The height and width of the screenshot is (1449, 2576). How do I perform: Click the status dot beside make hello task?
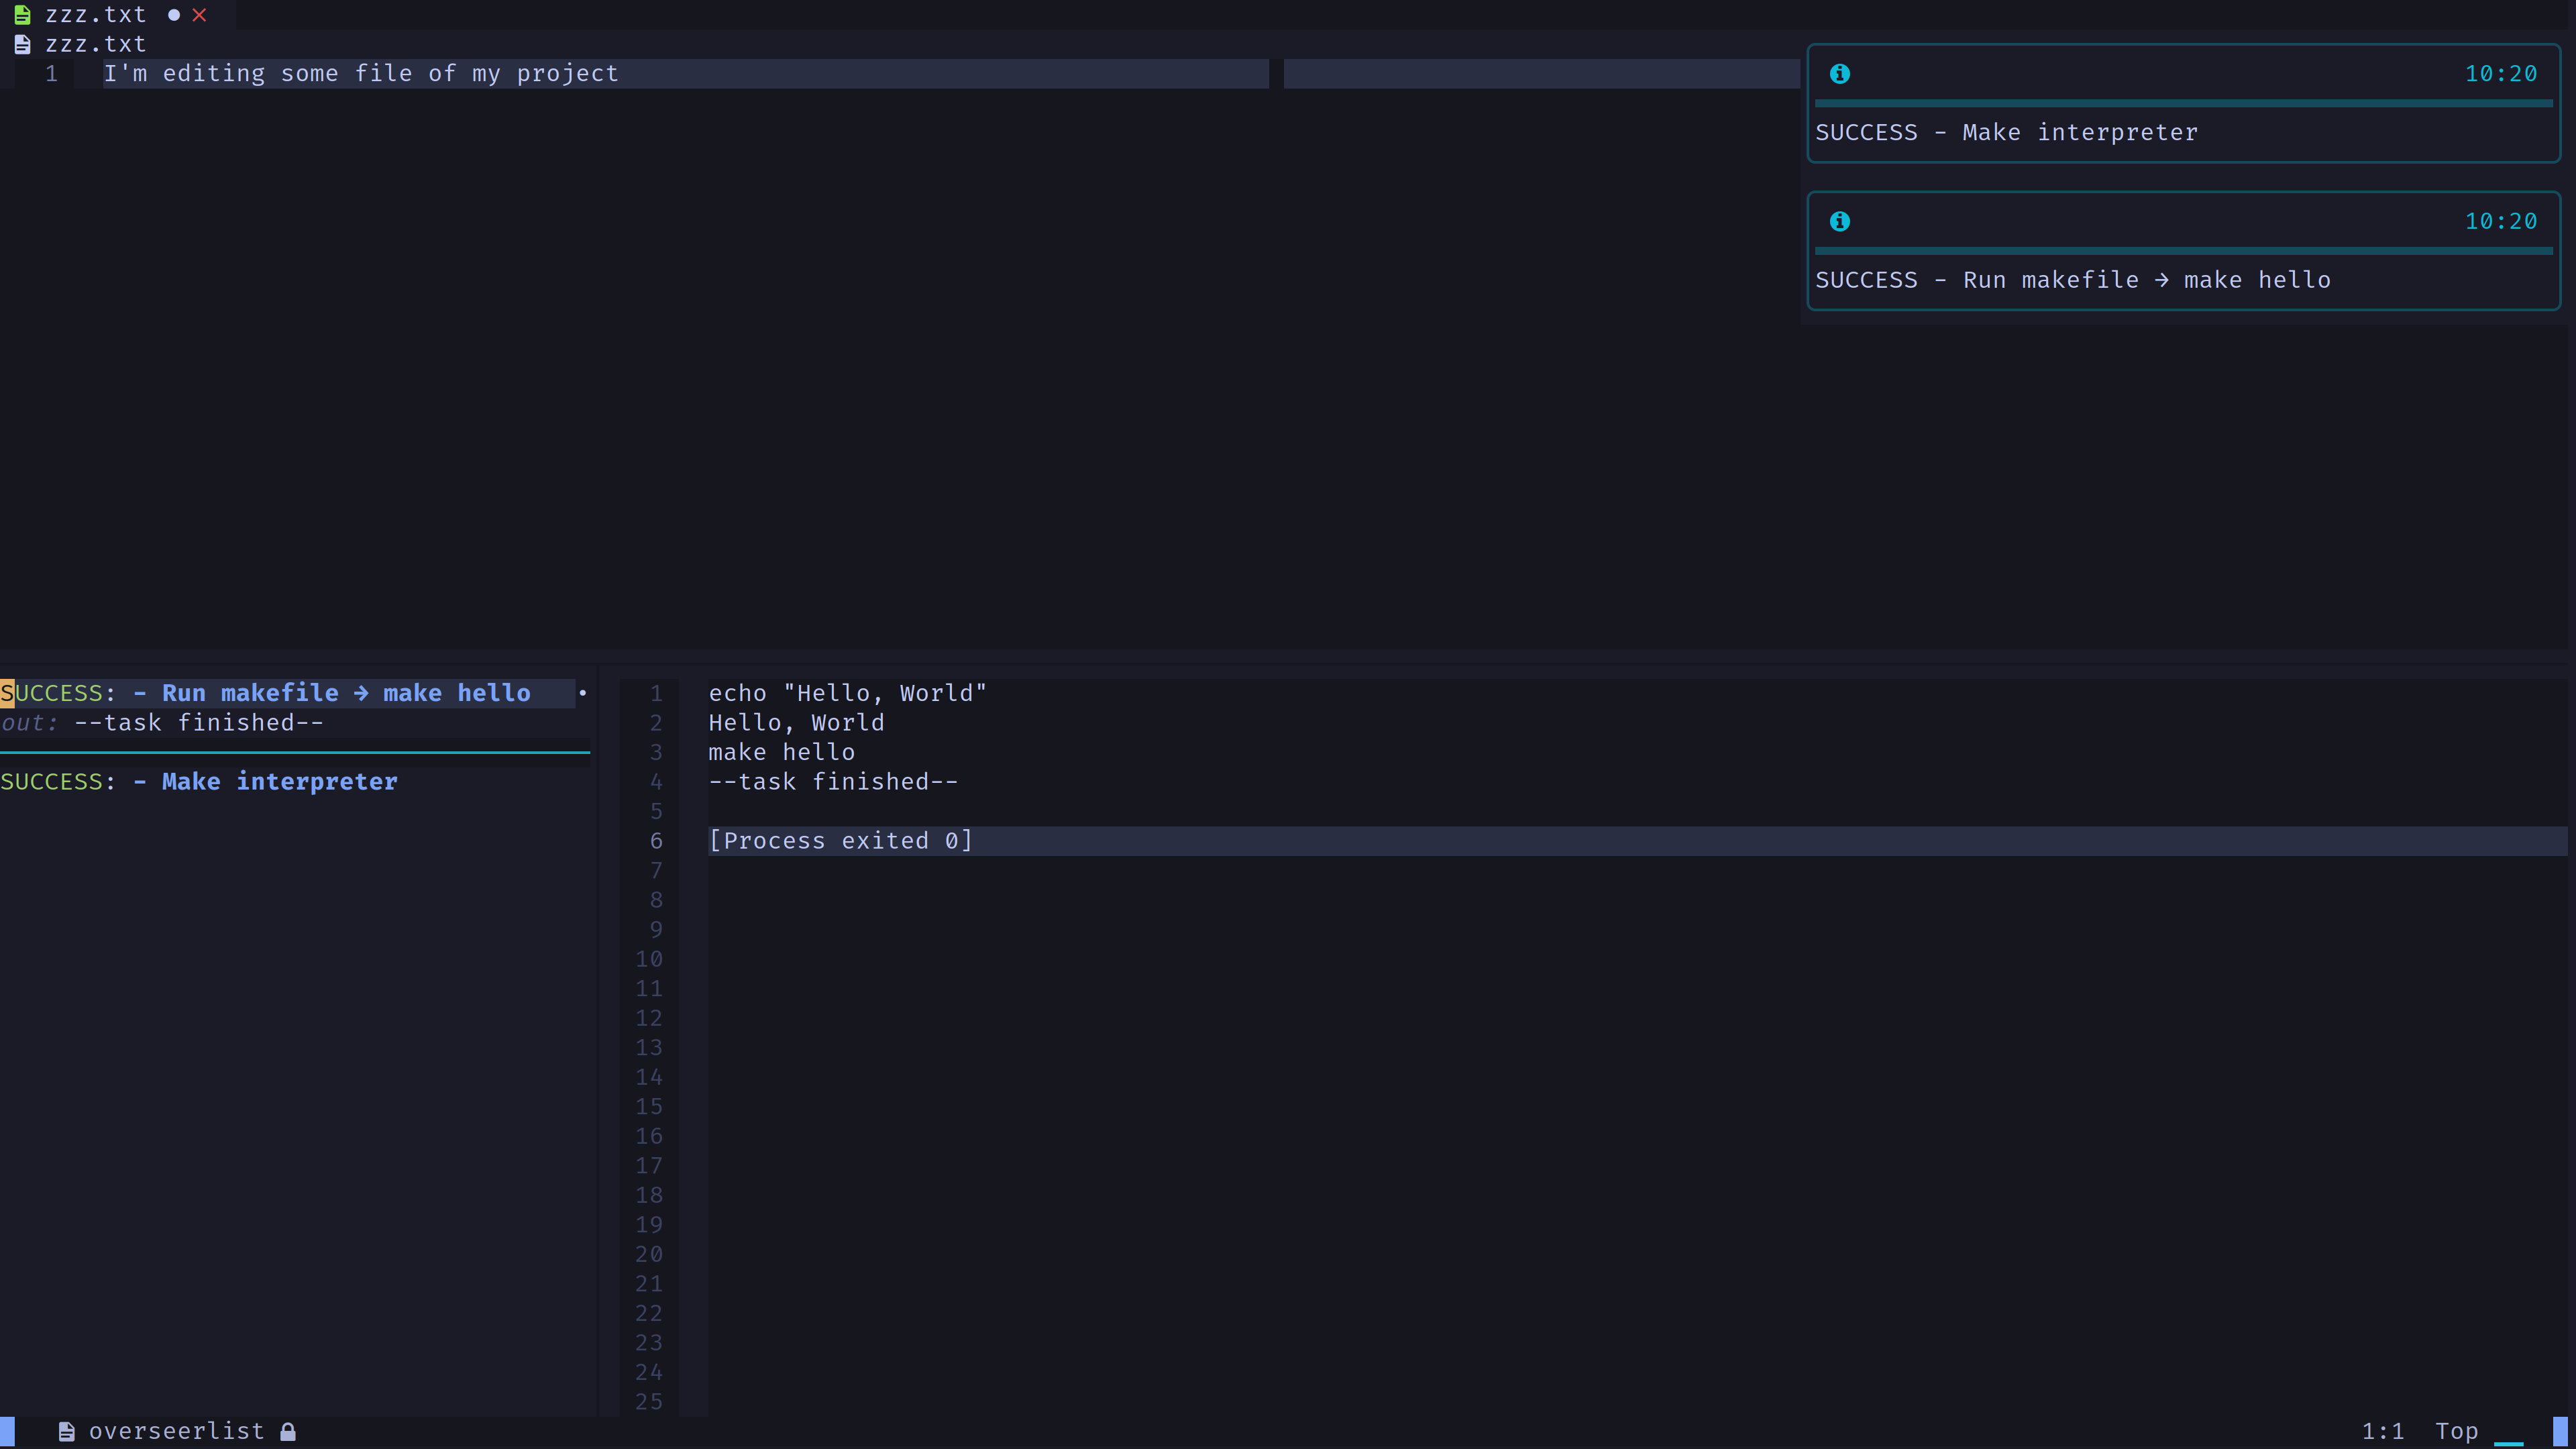(583, 692)
